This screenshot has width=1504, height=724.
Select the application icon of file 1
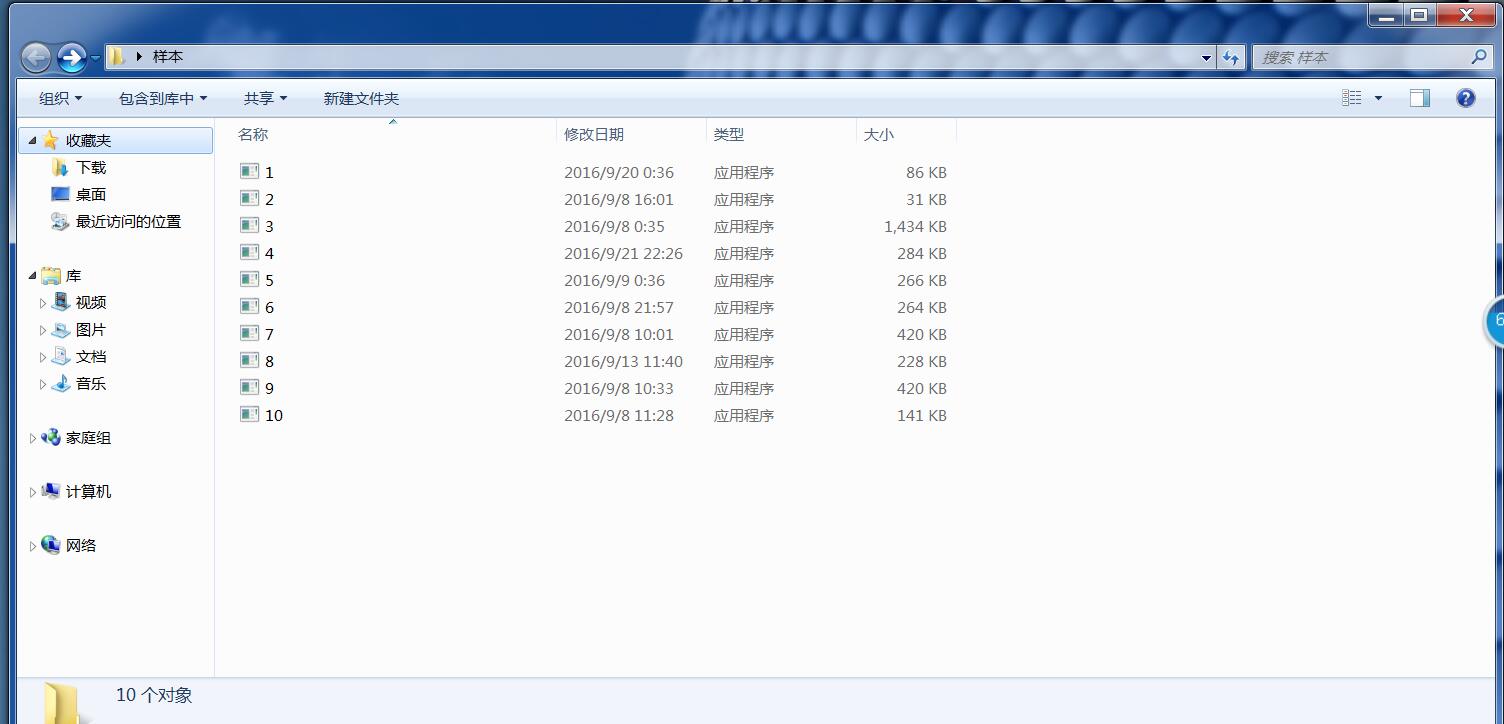pyautogui.click(x=250, y=171)
